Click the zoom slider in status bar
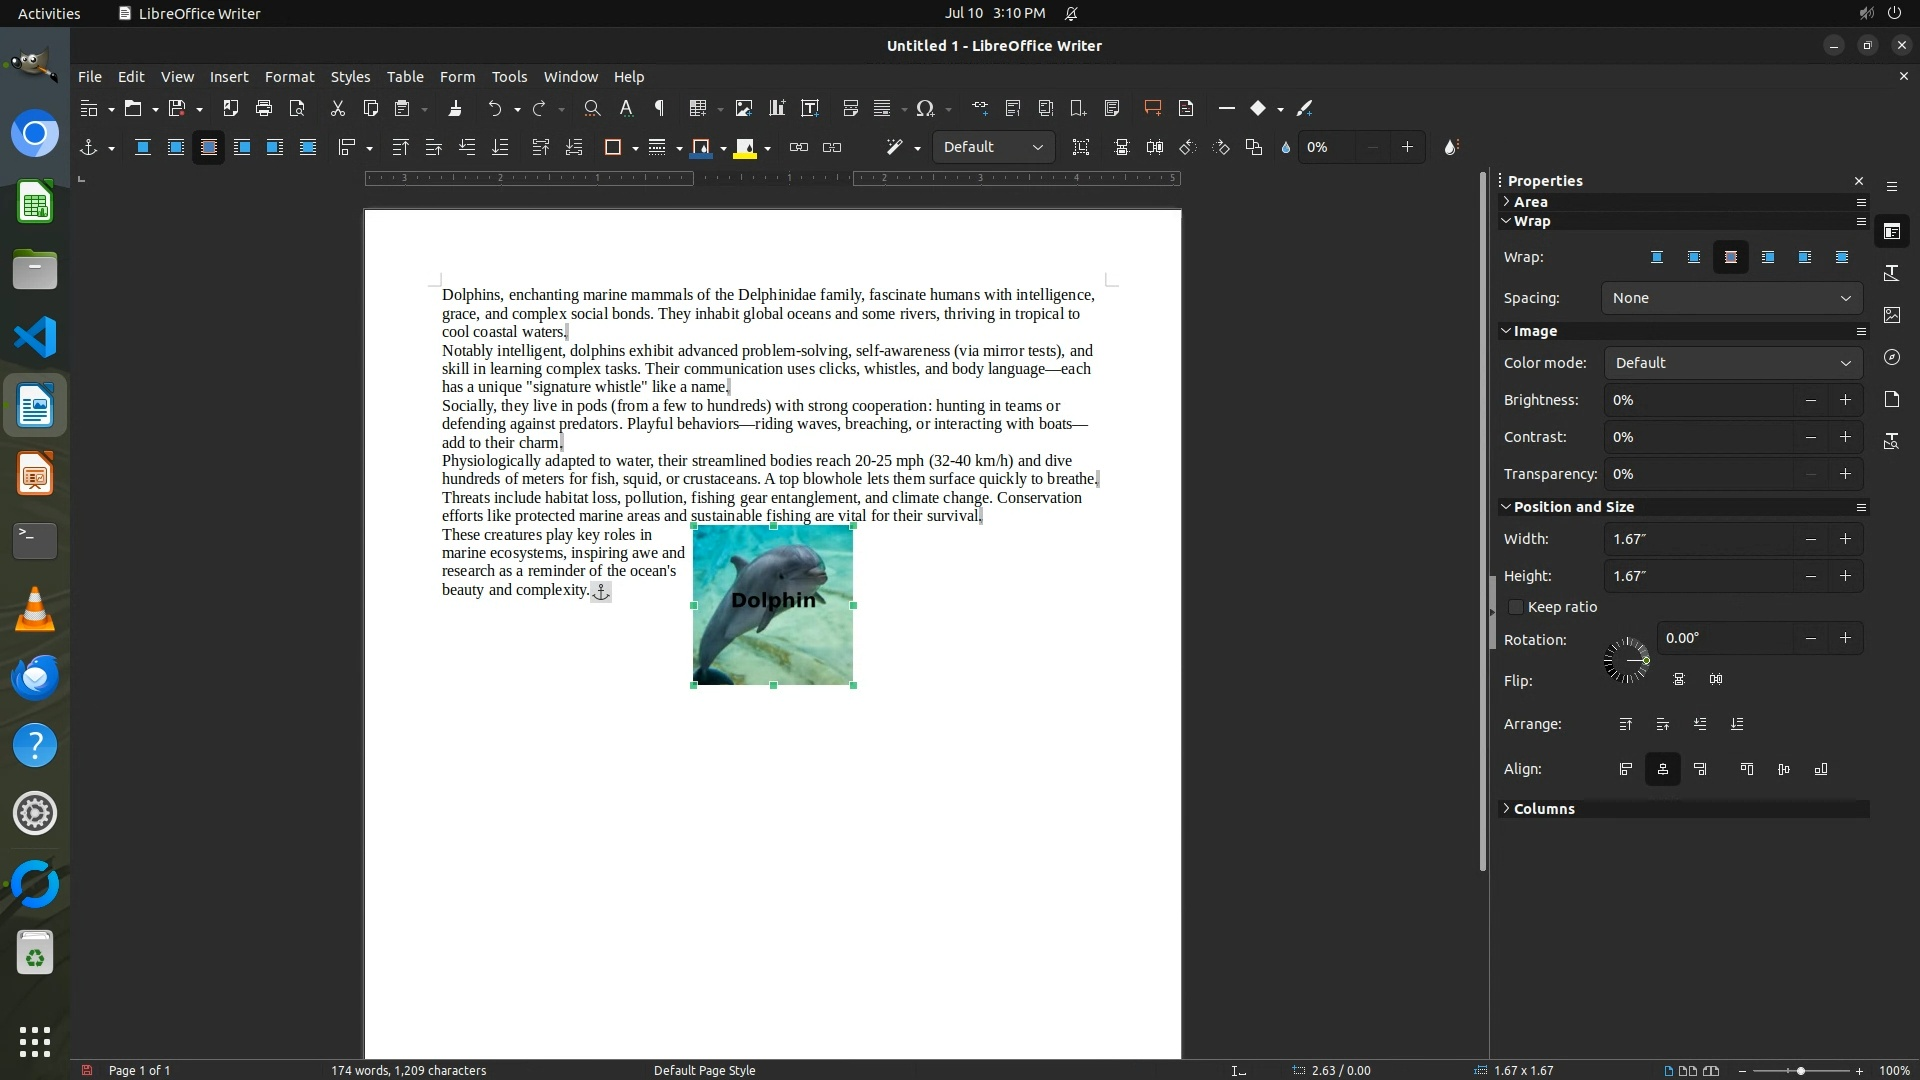Screen dimensions: 1920x1080 click(x=1800, y=1071)
